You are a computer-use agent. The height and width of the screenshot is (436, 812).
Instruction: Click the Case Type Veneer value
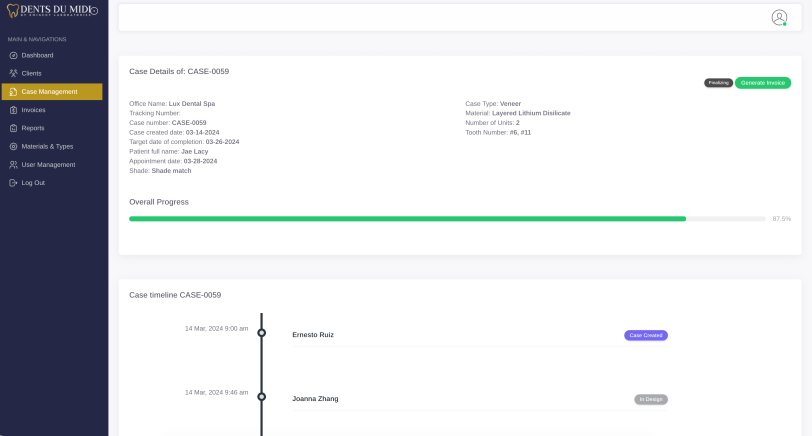click(x=510, y=104)
